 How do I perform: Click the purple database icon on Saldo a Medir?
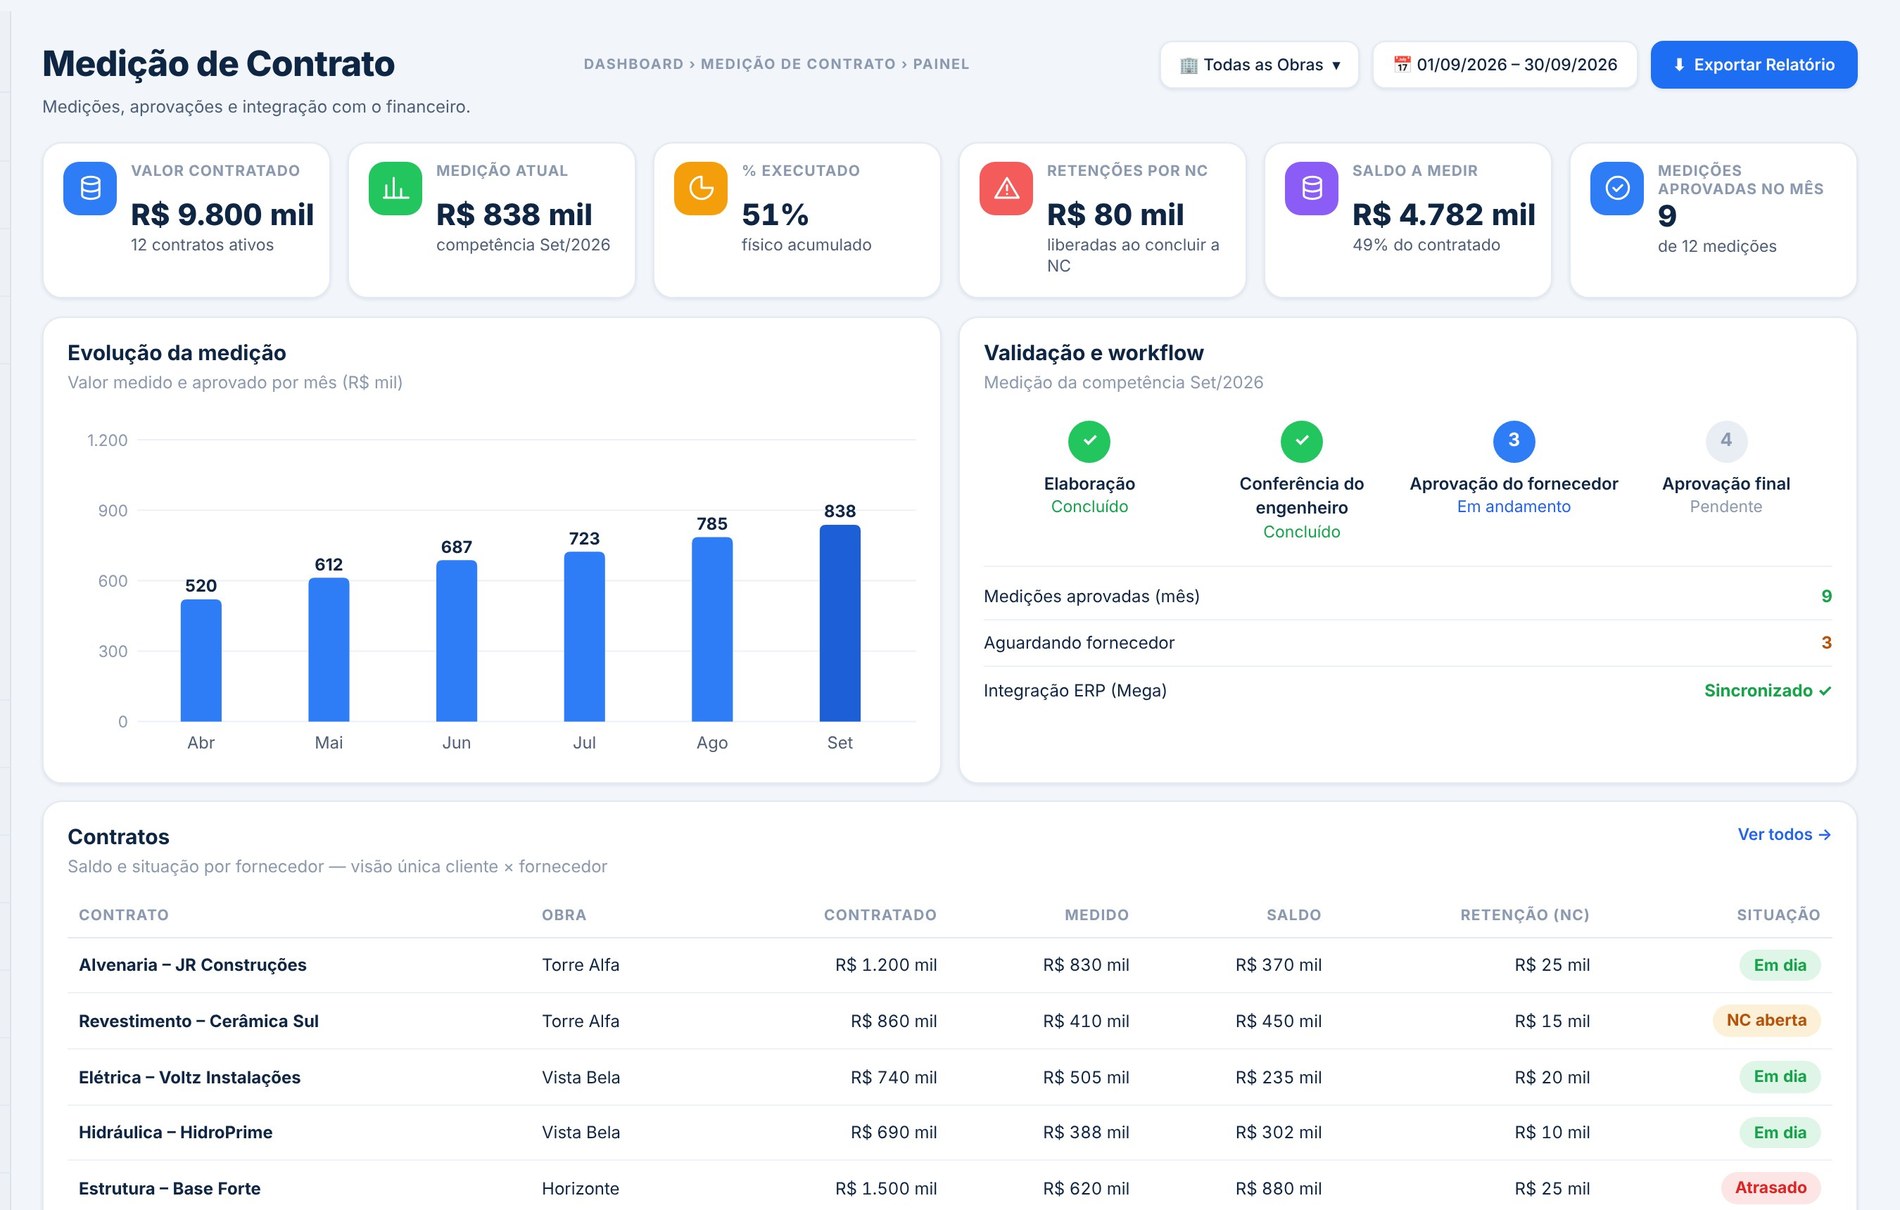click(1312, 188)
